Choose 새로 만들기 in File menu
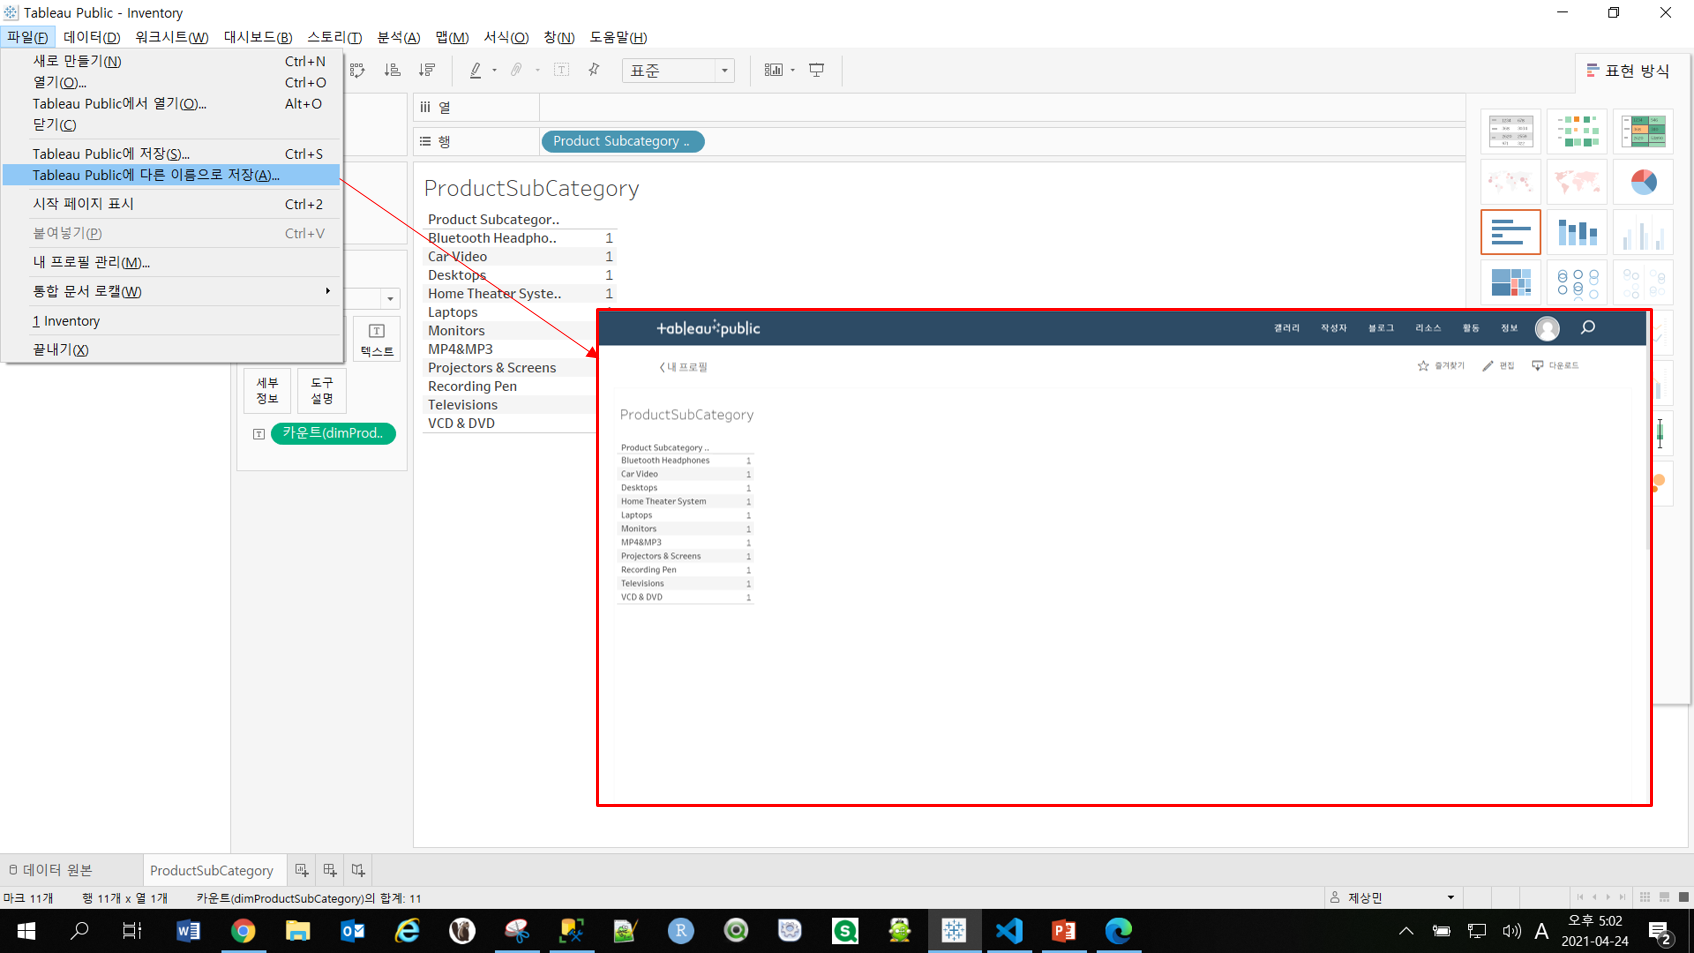Screen dimensions: 1694x953 click(171, 61)
